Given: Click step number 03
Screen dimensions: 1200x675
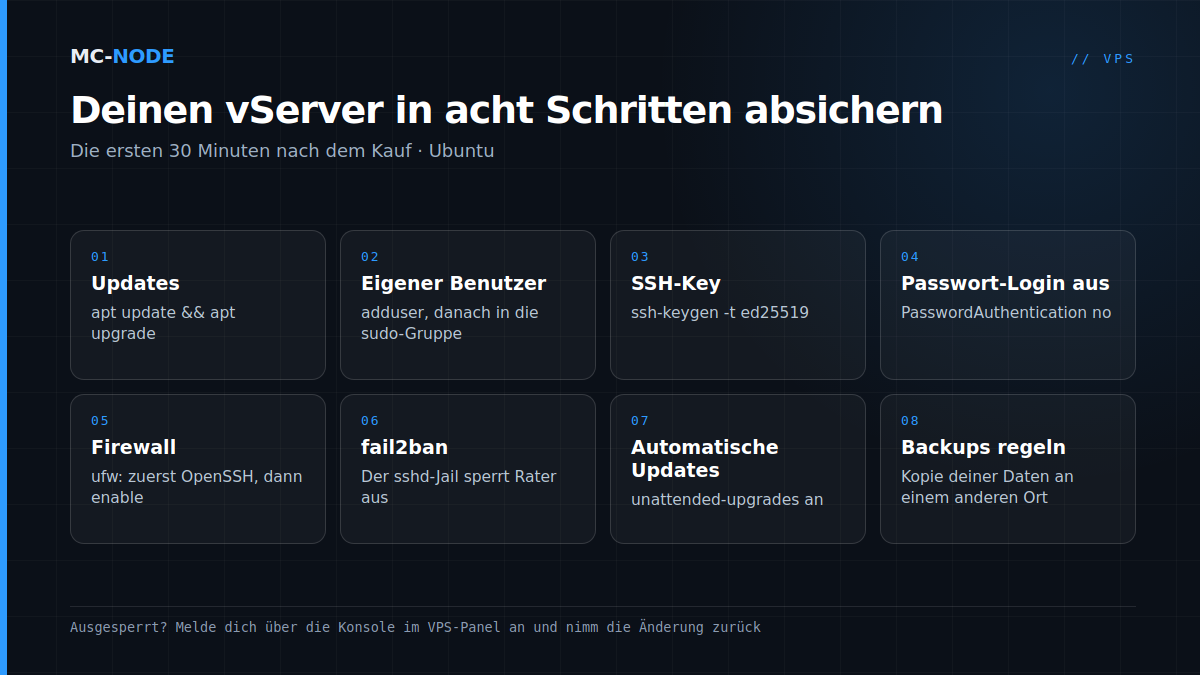Looking at the screenshot, I should coord(640,257).
